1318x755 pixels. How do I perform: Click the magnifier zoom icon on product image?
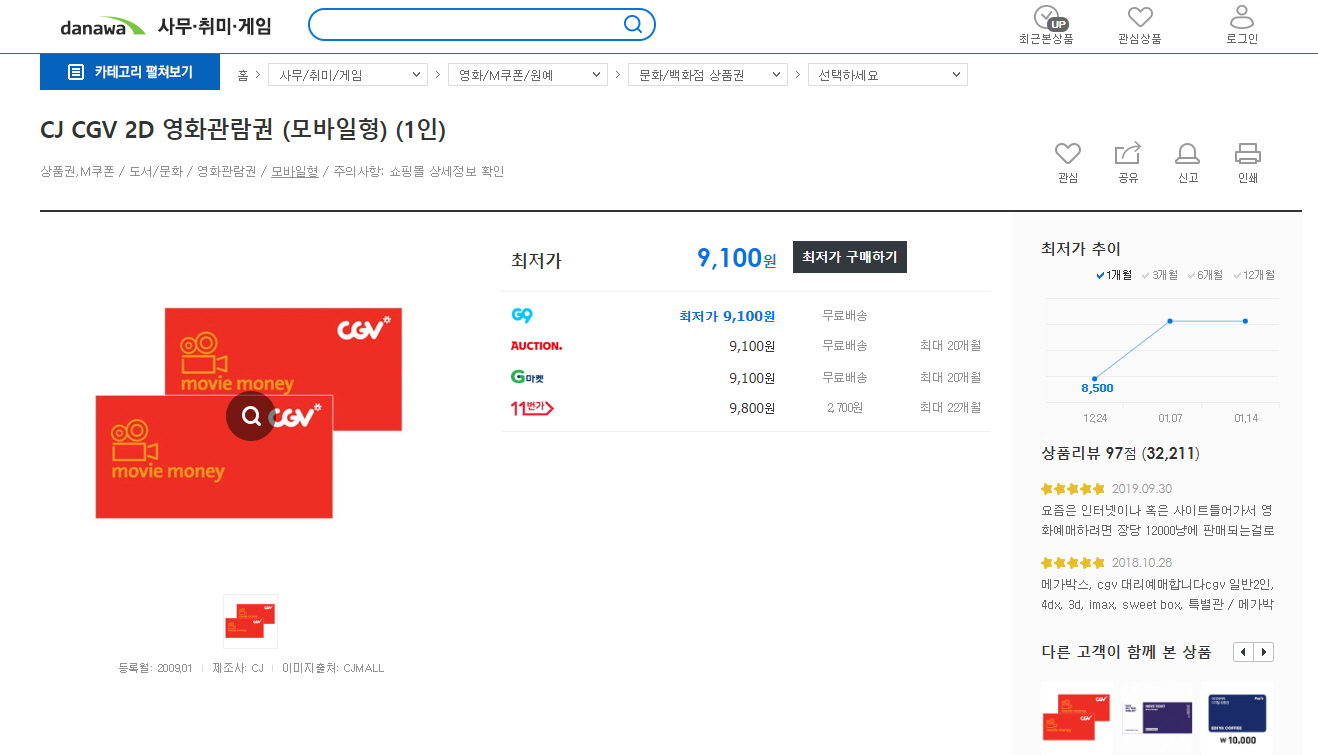pyautogui.click(x=251, y=415)
